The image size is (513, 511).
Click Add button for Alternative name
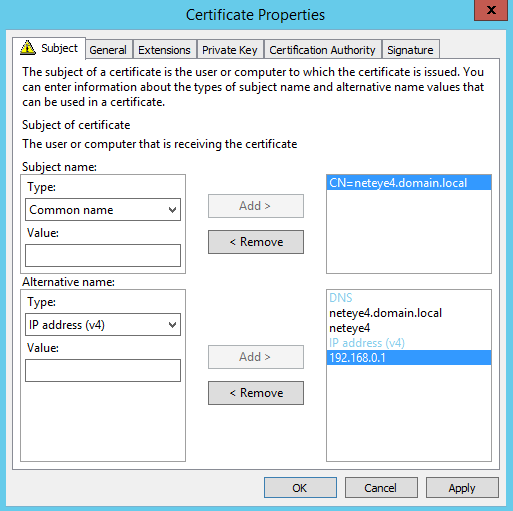(256, 357)
